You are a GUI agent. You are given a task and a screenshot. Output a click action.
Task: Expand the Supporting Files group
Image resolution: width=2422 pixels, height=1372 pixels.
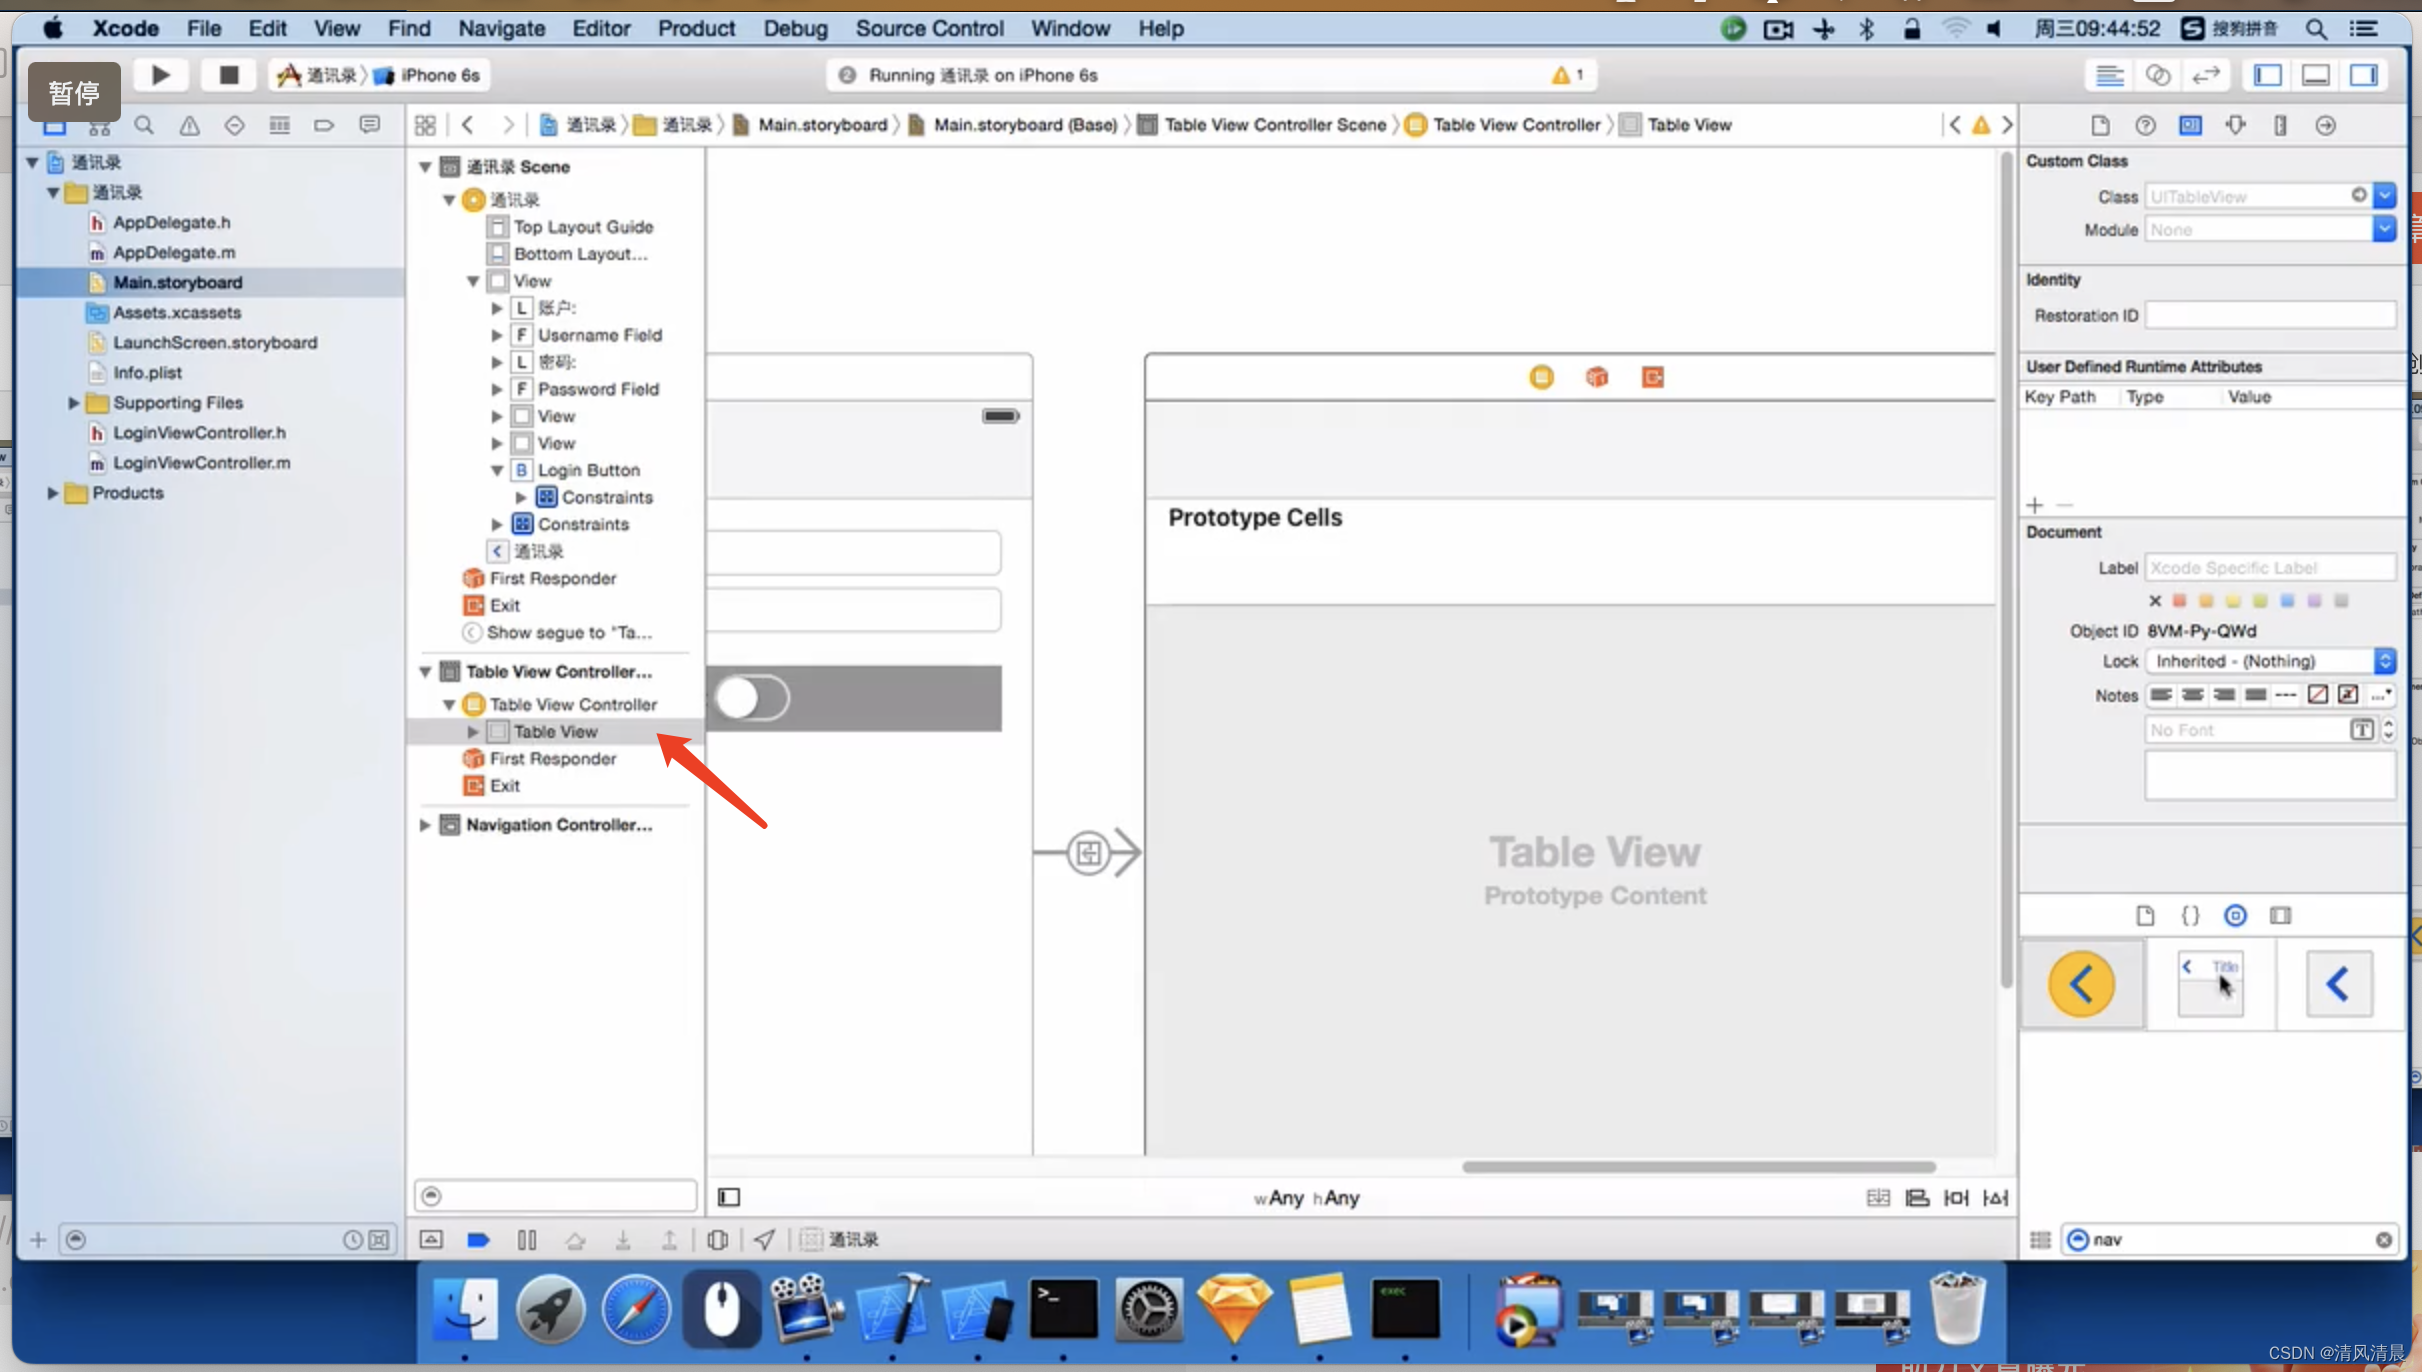73,403
